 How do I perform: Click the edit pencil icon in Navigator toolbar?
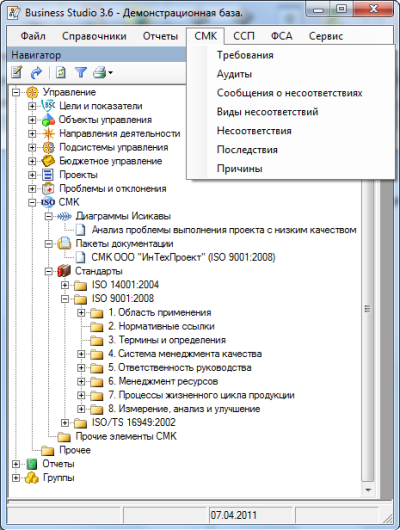click(x=17, y=72)
